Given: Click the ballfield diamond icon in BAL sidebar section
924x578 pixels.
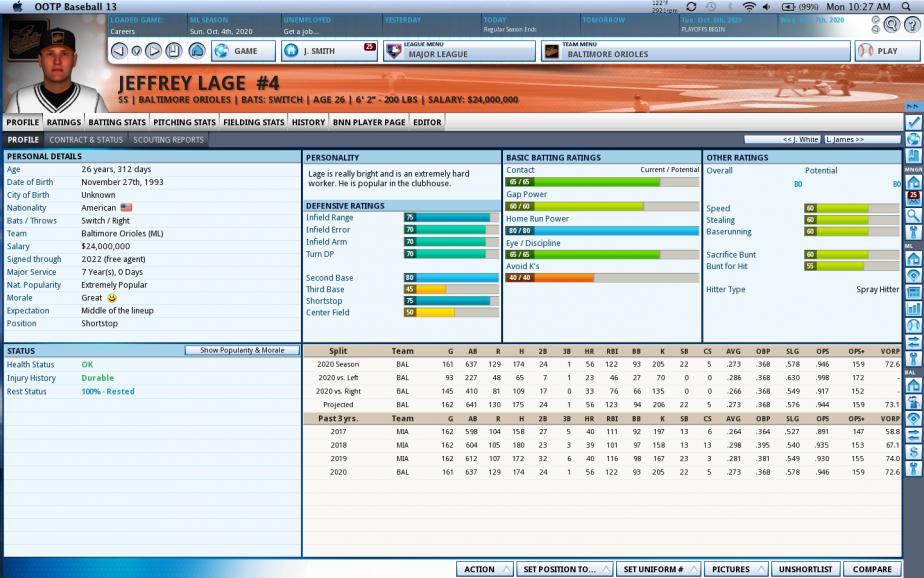Looking at the screenshot, I should (x=913, y=418).
